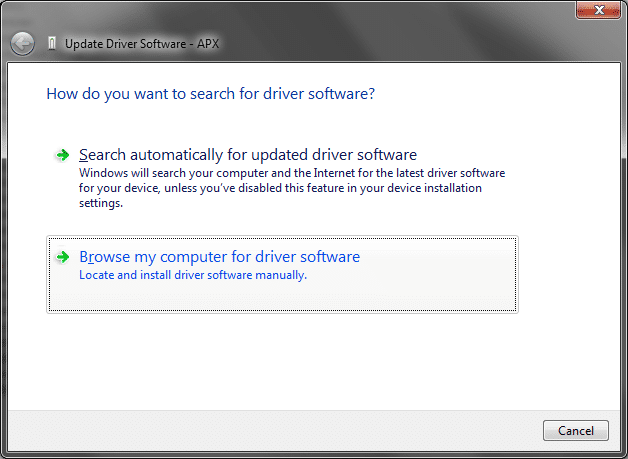Choose Browse my computer for driver software
Image resolution: width=628 pixels, height=459 pixels.
[x=282, y=274]
